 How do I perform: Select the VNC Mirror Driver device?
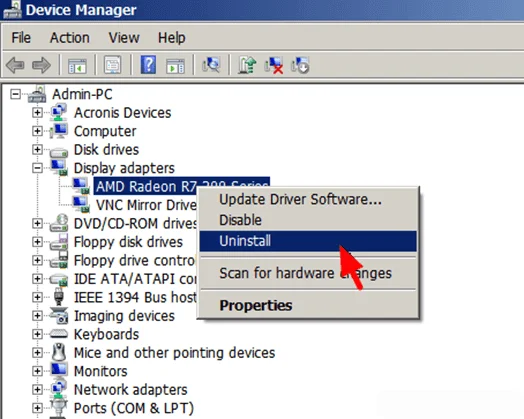point(146,205)
